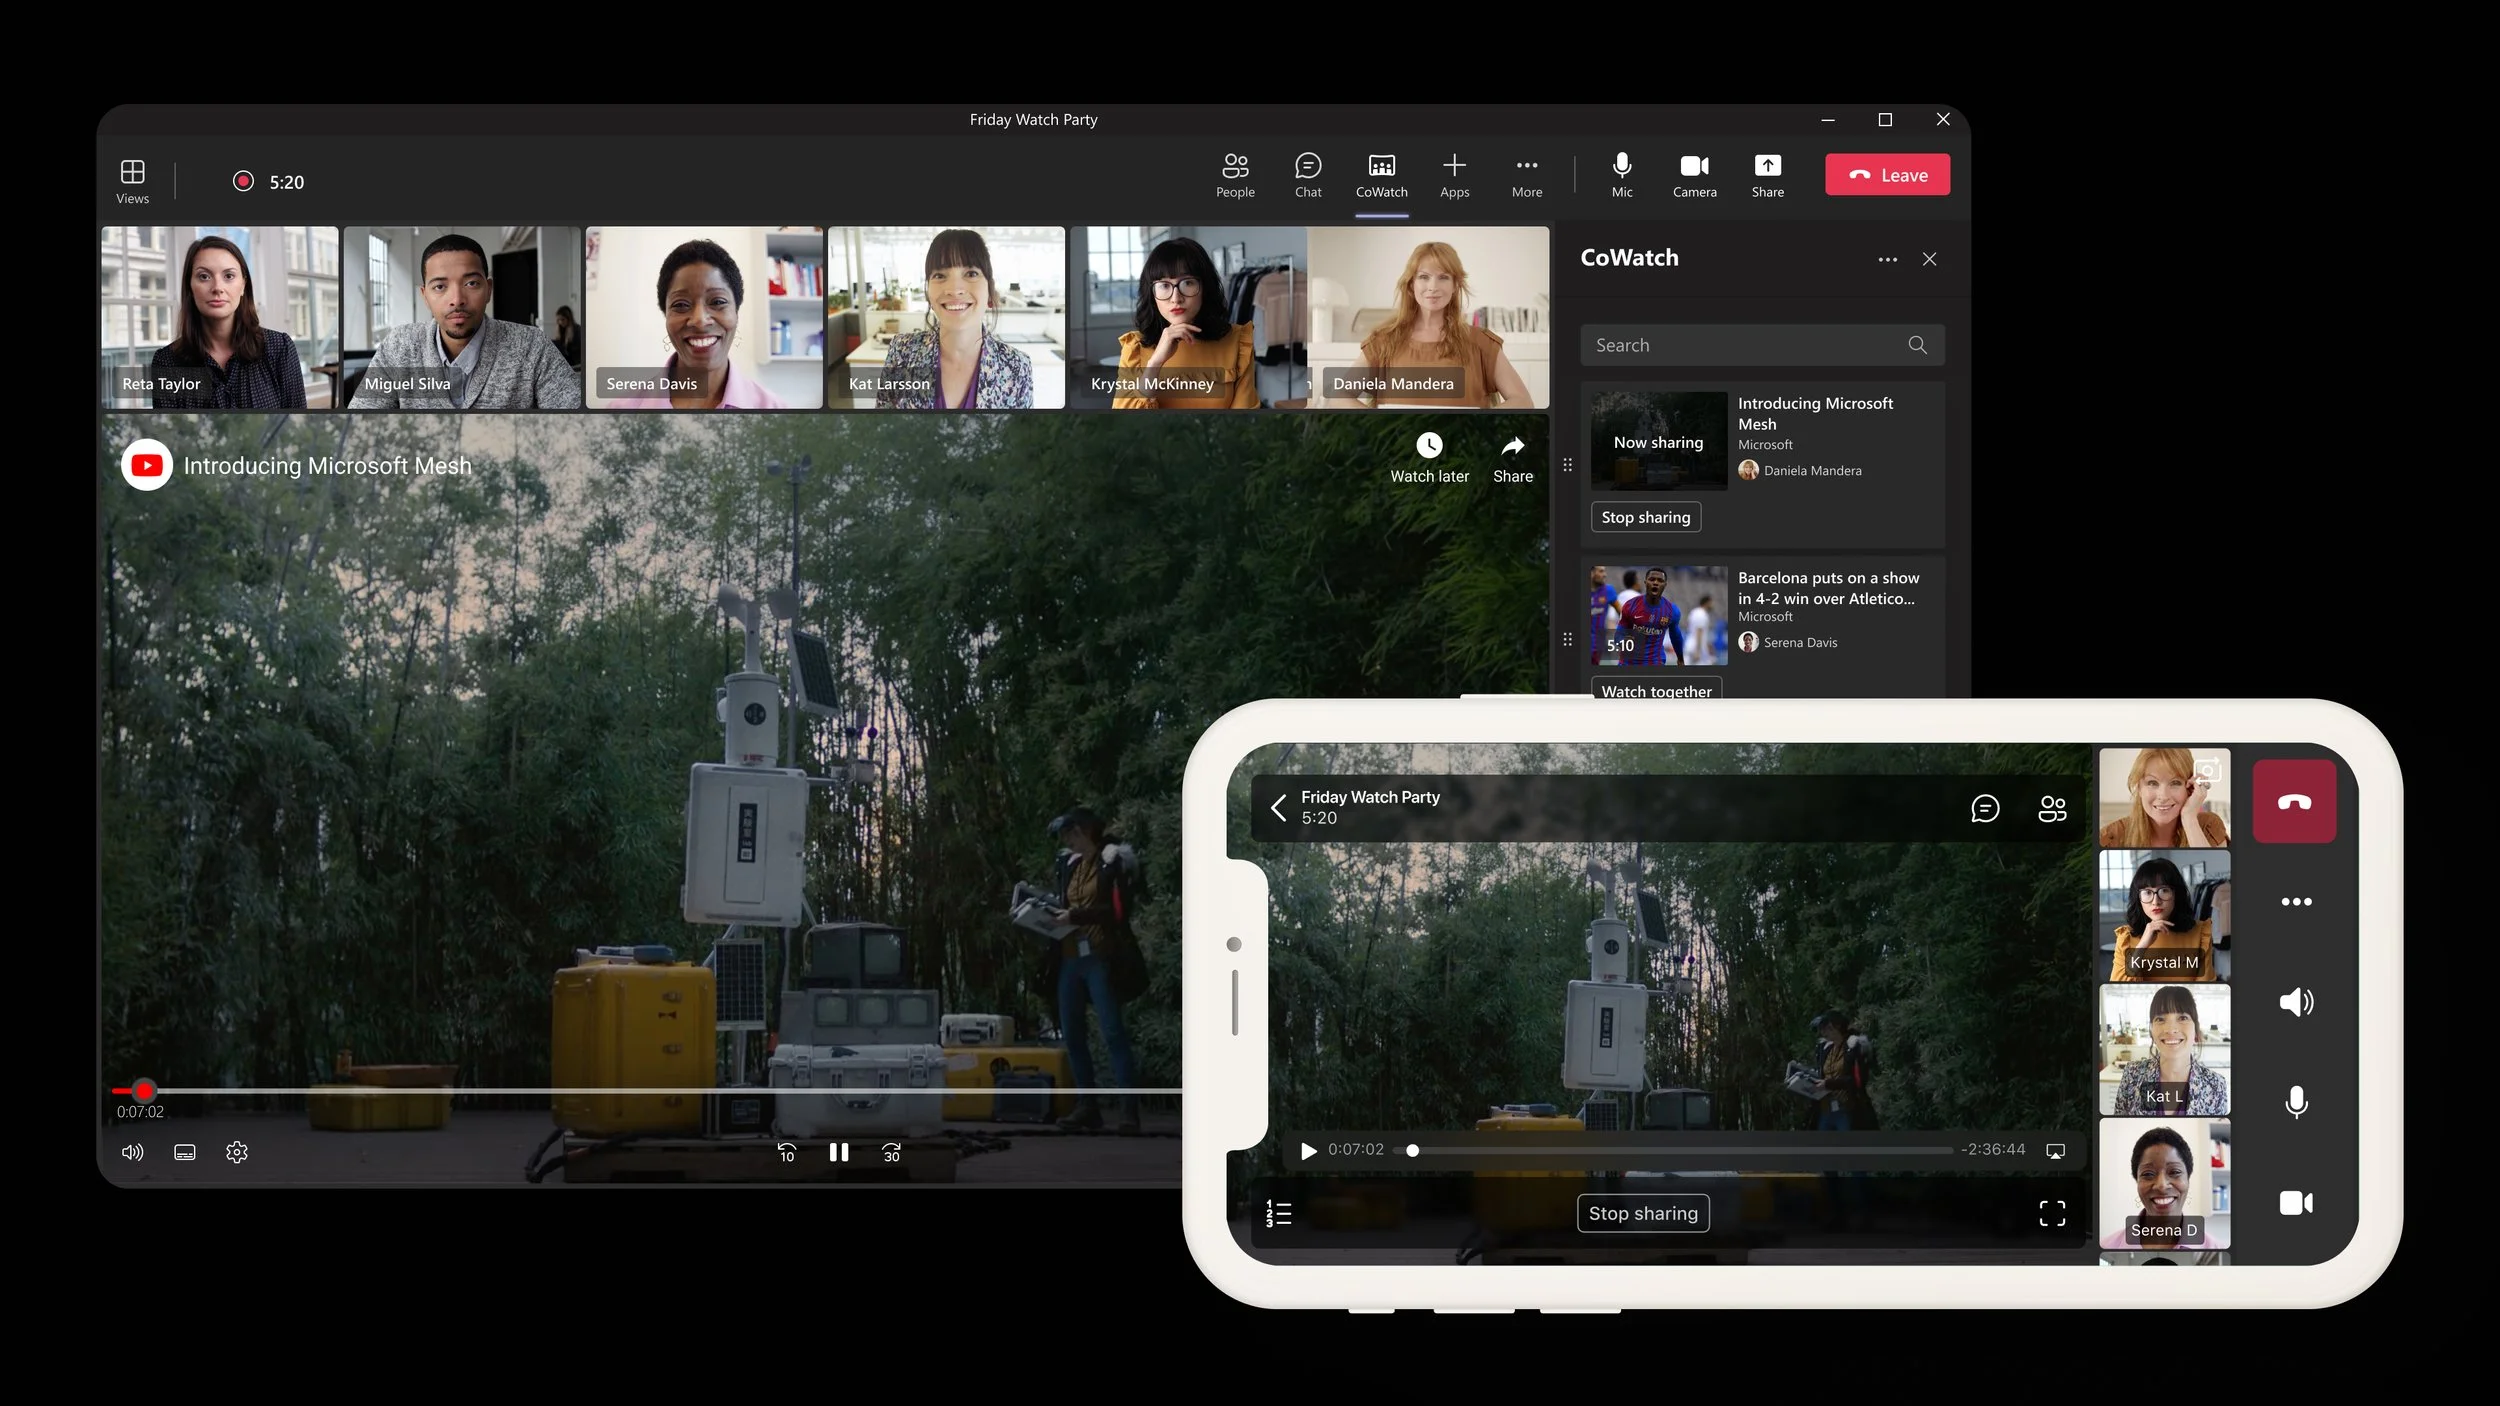Leave the Friday Watch Party meeting
This screenshot has width=2500, height=1406.
click(x=1887, y=174)
